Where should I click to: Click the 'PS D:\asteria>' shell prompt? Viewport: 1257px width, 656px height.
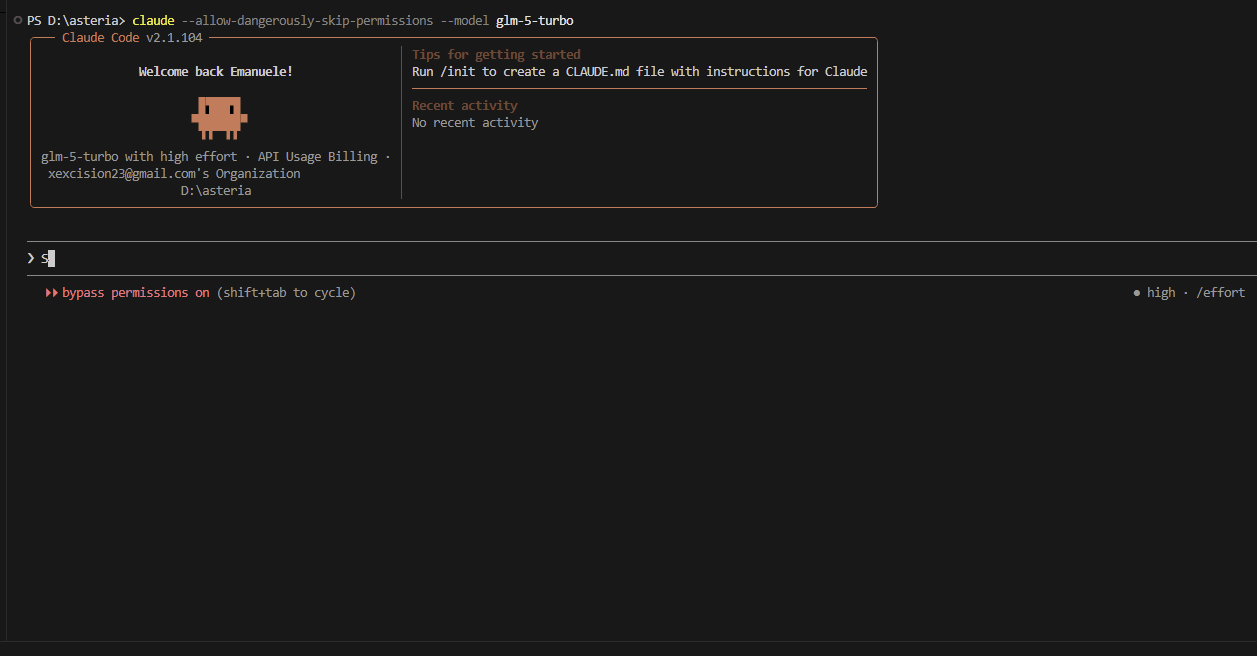pos(76,21)
